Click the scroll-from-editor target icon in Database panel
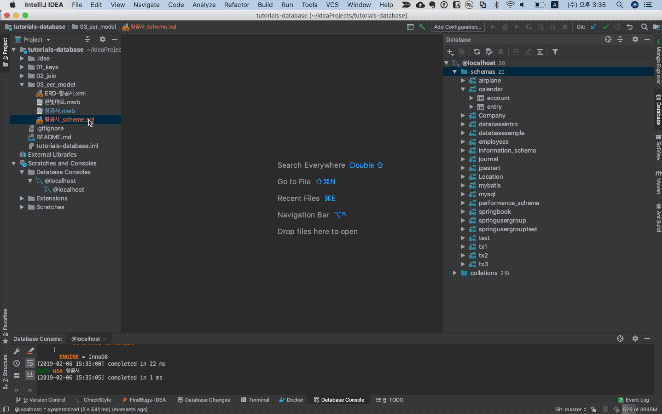662x414 pixels. pyautogui.click(x=608, y=39)
